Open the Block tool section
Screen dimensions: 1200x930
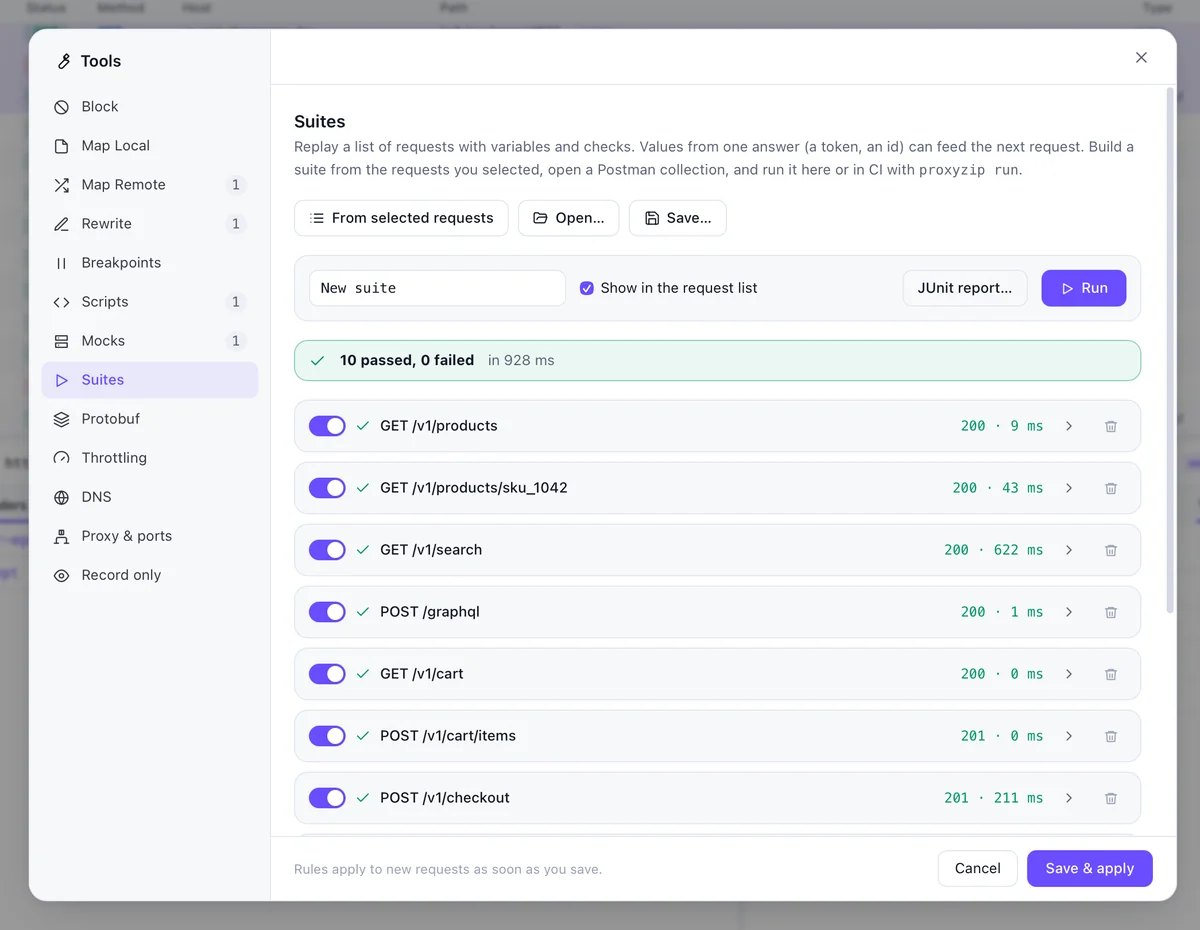click(x=150, y=107)
